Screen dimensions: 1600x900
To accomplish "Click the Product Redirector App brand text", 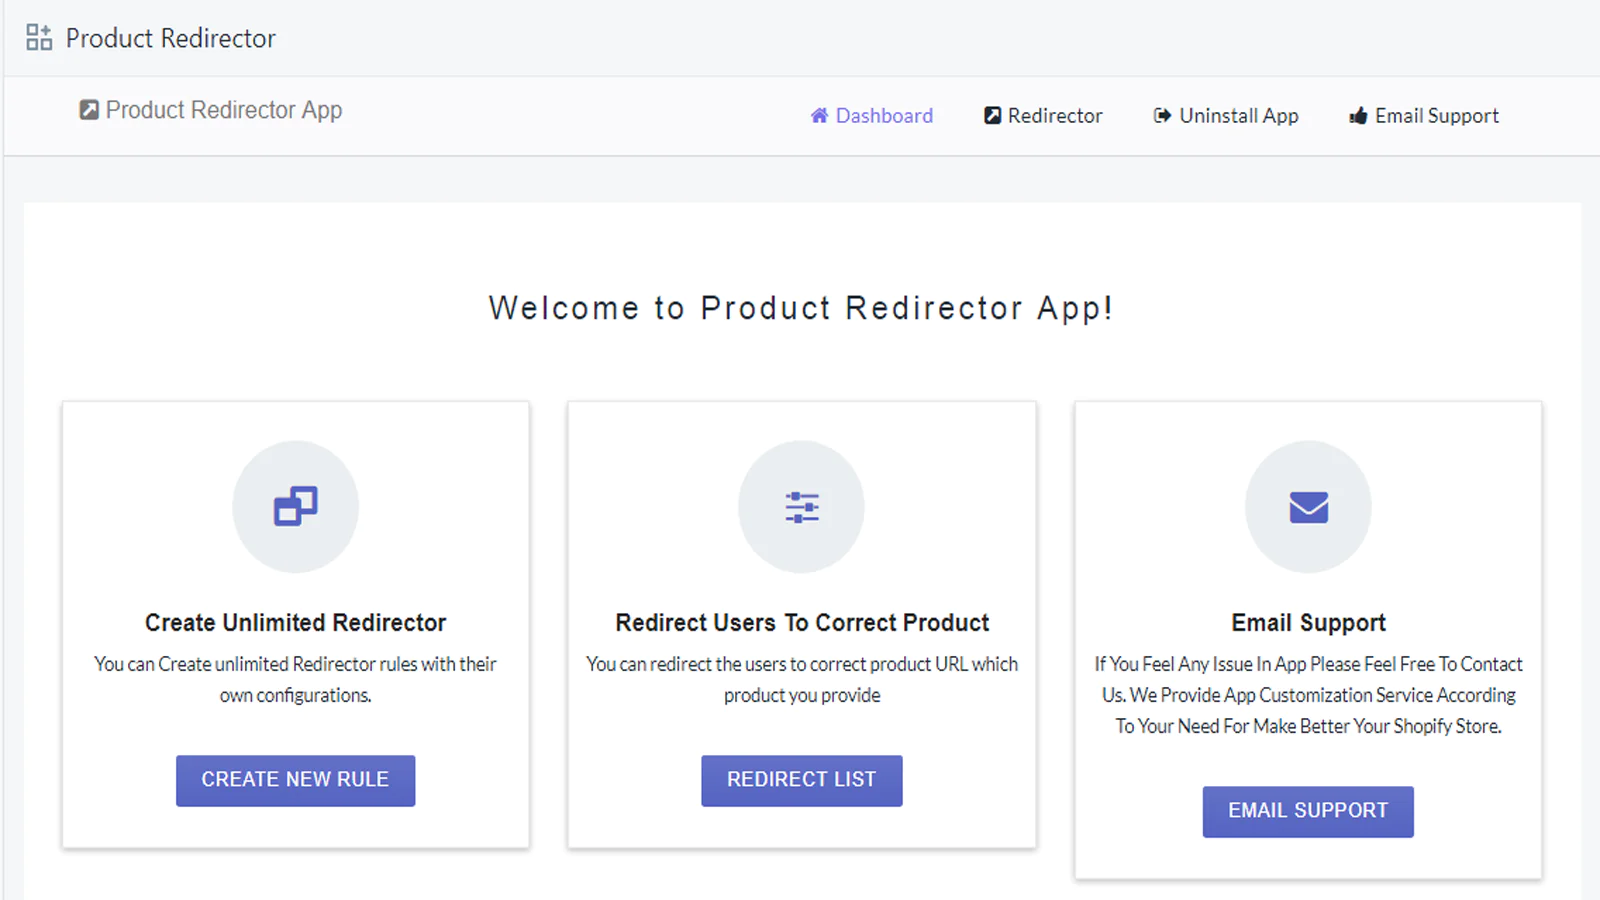I will [224, 110].
